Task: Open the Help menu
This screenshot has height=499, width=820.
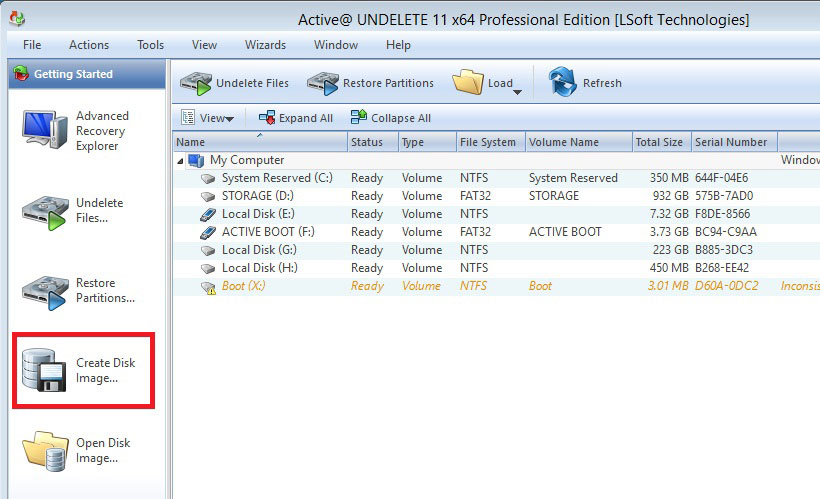Action: click(x=398, y=45)
